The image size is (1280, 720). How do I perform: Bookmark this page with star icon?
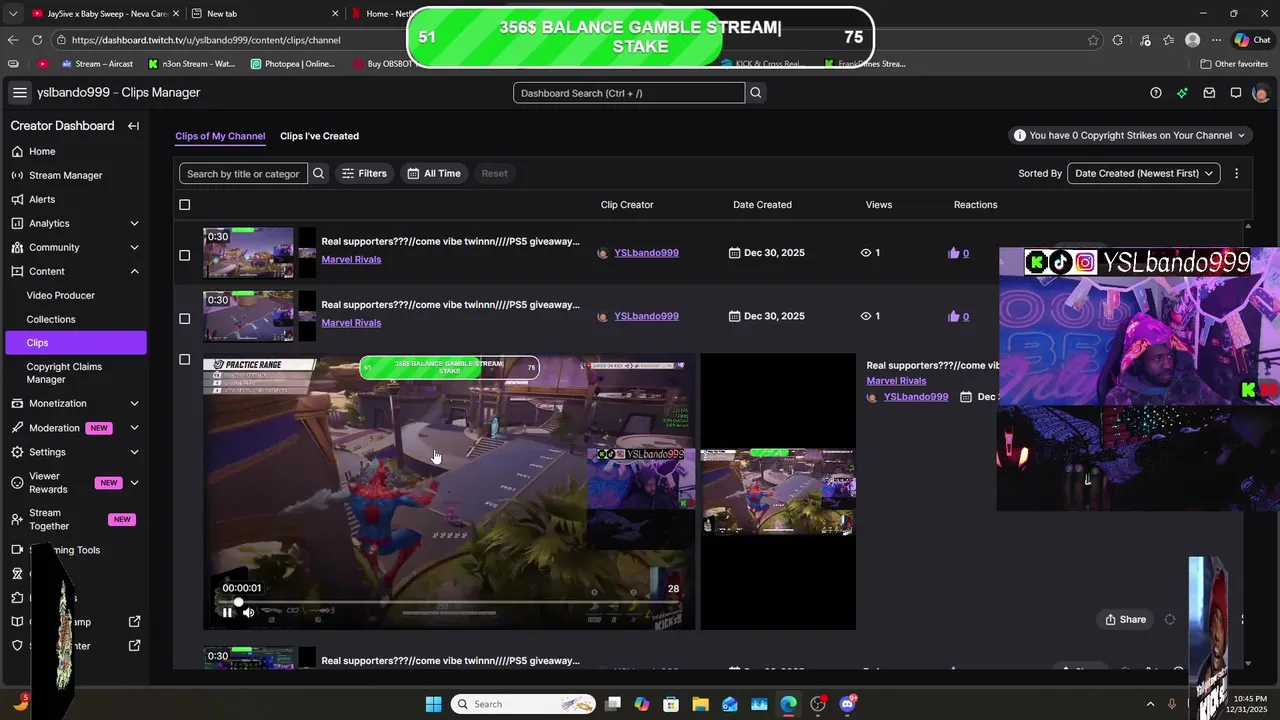[x=1093, y=40]
